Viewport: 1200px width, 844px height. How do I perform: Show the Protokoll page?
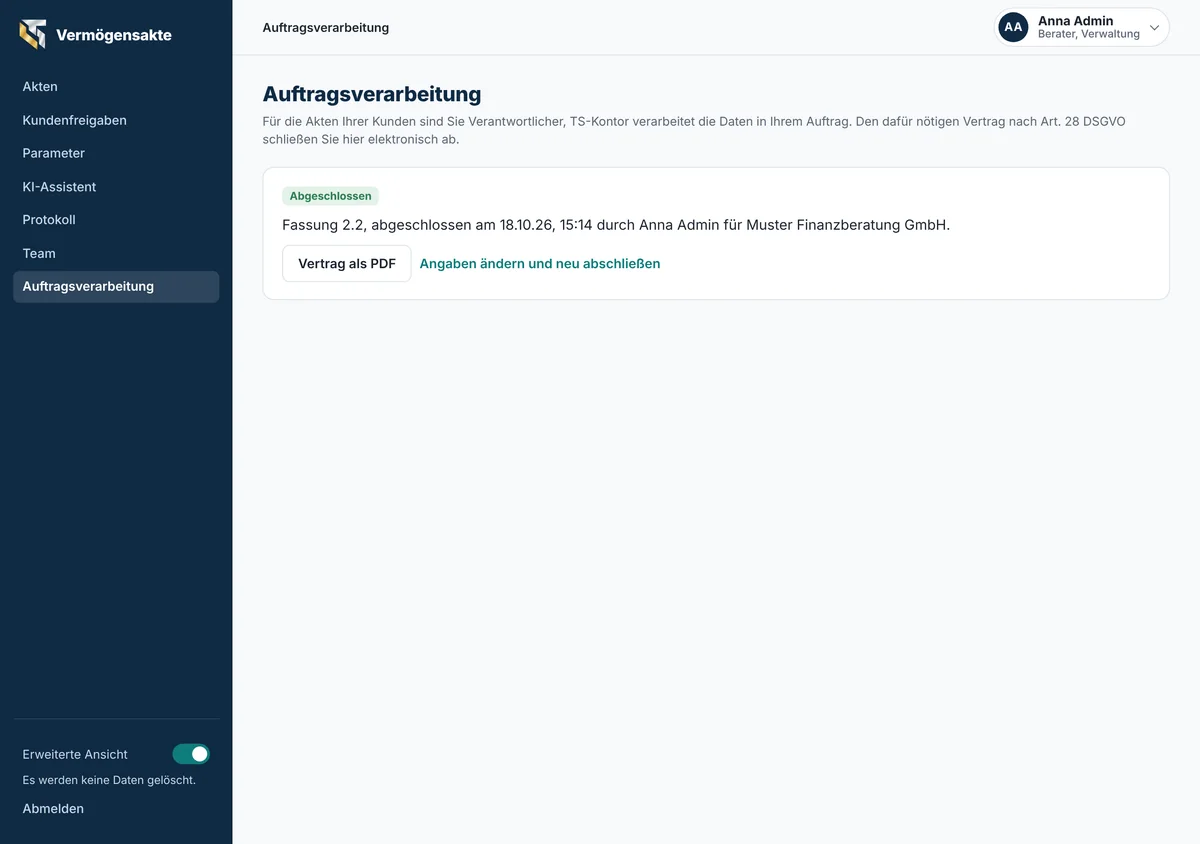pyautogui.click(x=116, y=220)
